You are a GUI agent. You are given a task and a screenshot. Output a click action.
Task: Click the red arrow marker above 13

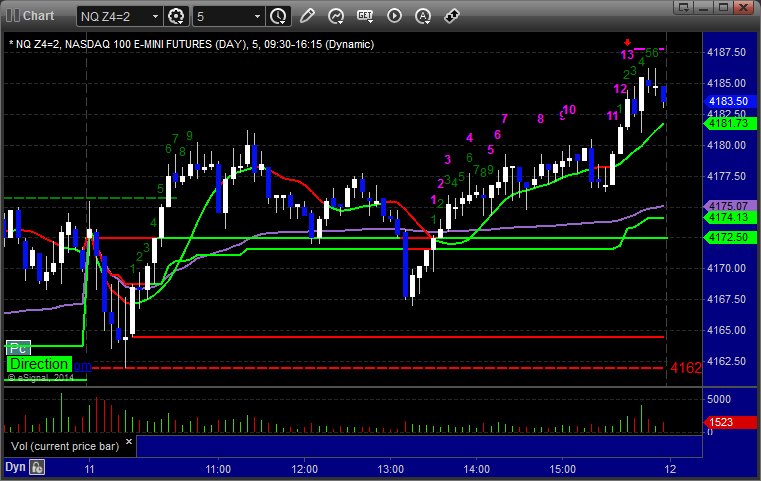click(627, 43)
